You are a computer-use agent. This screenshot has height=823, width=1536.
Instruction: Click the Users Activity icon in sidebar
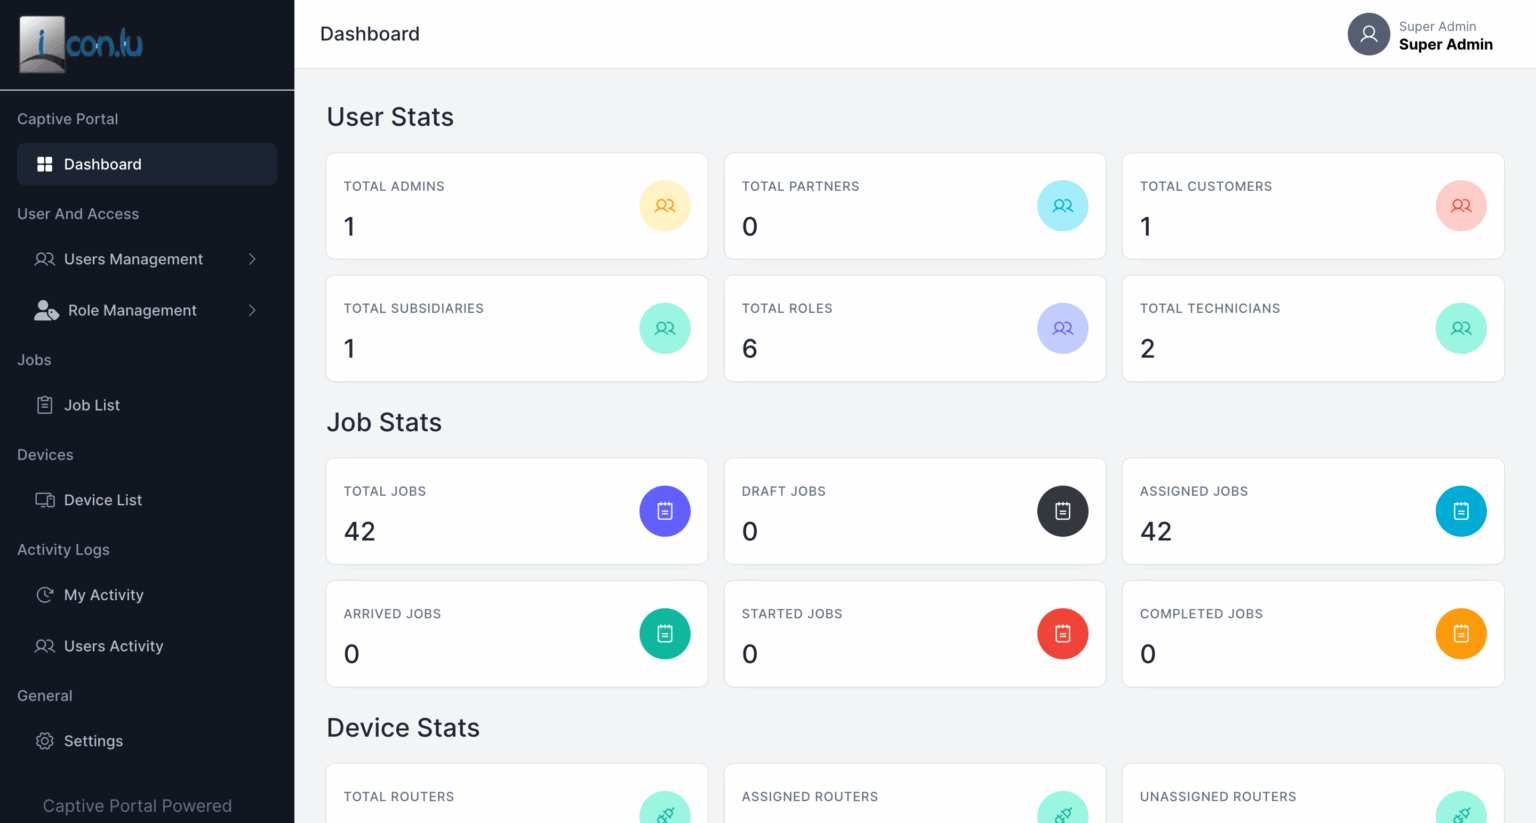44,646
